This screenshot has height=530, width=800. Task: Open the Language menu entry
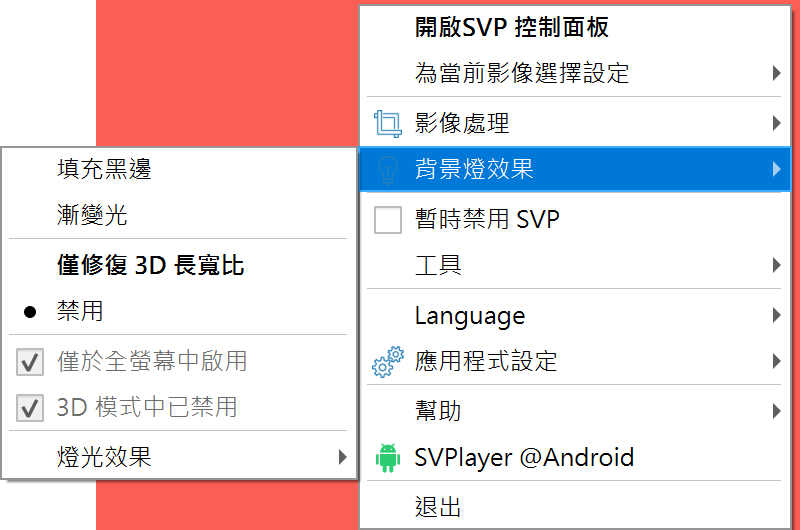[575, 315]
